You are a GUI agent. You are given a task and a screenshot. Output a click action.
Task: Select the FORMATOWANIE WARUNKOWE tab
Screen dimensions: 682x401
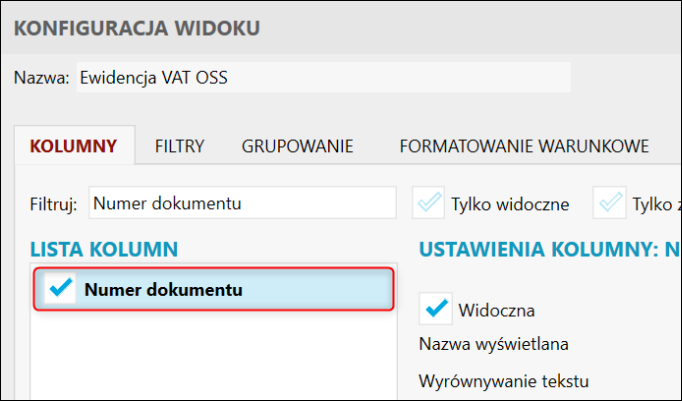pyautogui.click(x=524, y=146)
